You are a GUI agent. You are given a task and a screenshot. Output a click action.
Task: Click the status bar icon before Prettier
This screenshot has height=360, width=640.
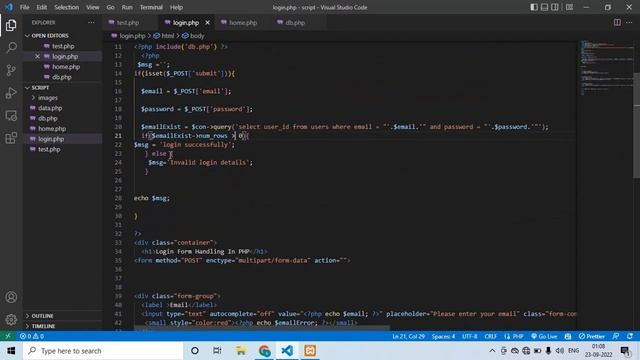568,336
